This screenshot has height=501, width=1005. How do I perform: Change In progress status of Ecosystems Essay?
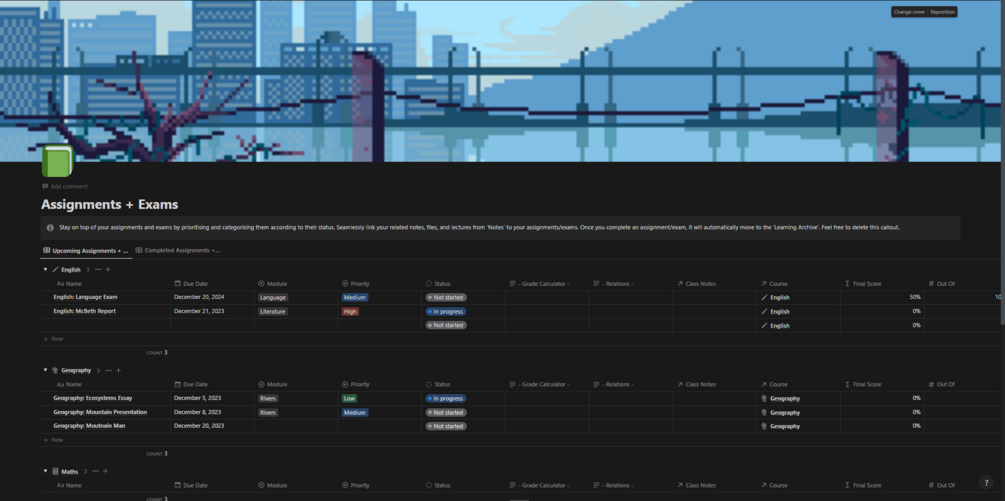(x=446, y=398)
